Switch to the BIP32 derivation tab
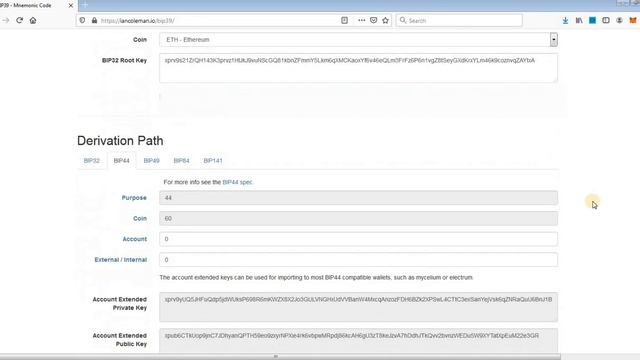This screenshot has width=640, height=360. pyautogui.click(x=91, y=160)
